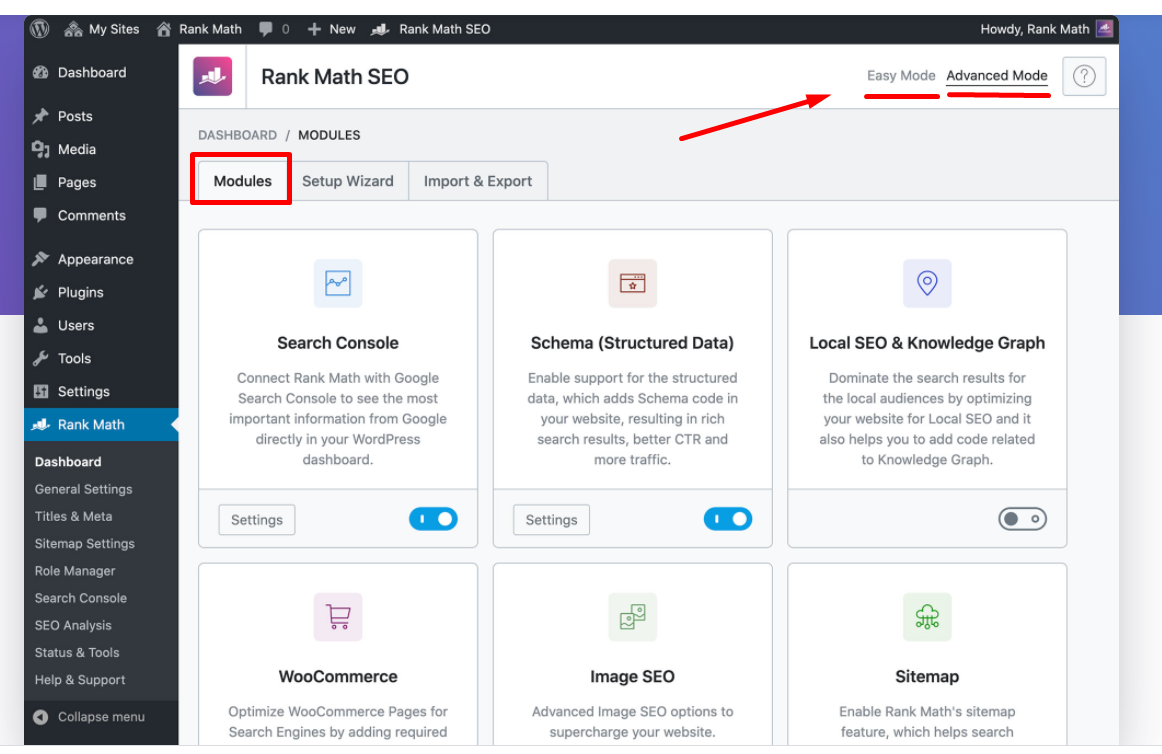Open SEO Analysis submenu
Screen dimensions: 1162x754
pyautogui.click(x=73, y=626)
